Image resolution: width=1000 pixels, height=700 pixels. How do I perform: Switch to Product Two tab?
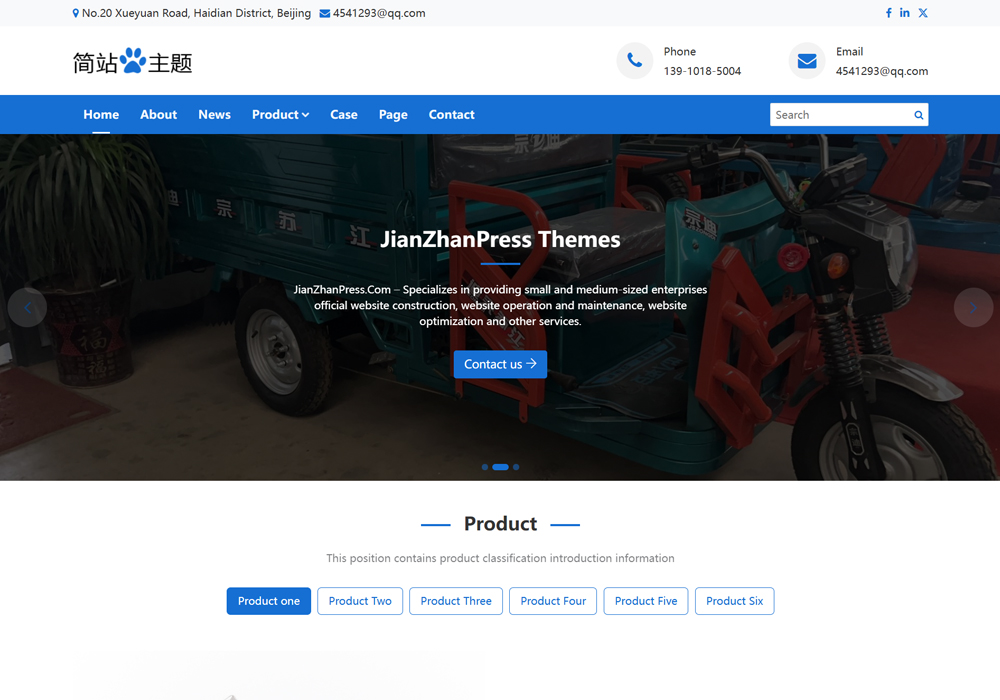click(x=360, y=601)
